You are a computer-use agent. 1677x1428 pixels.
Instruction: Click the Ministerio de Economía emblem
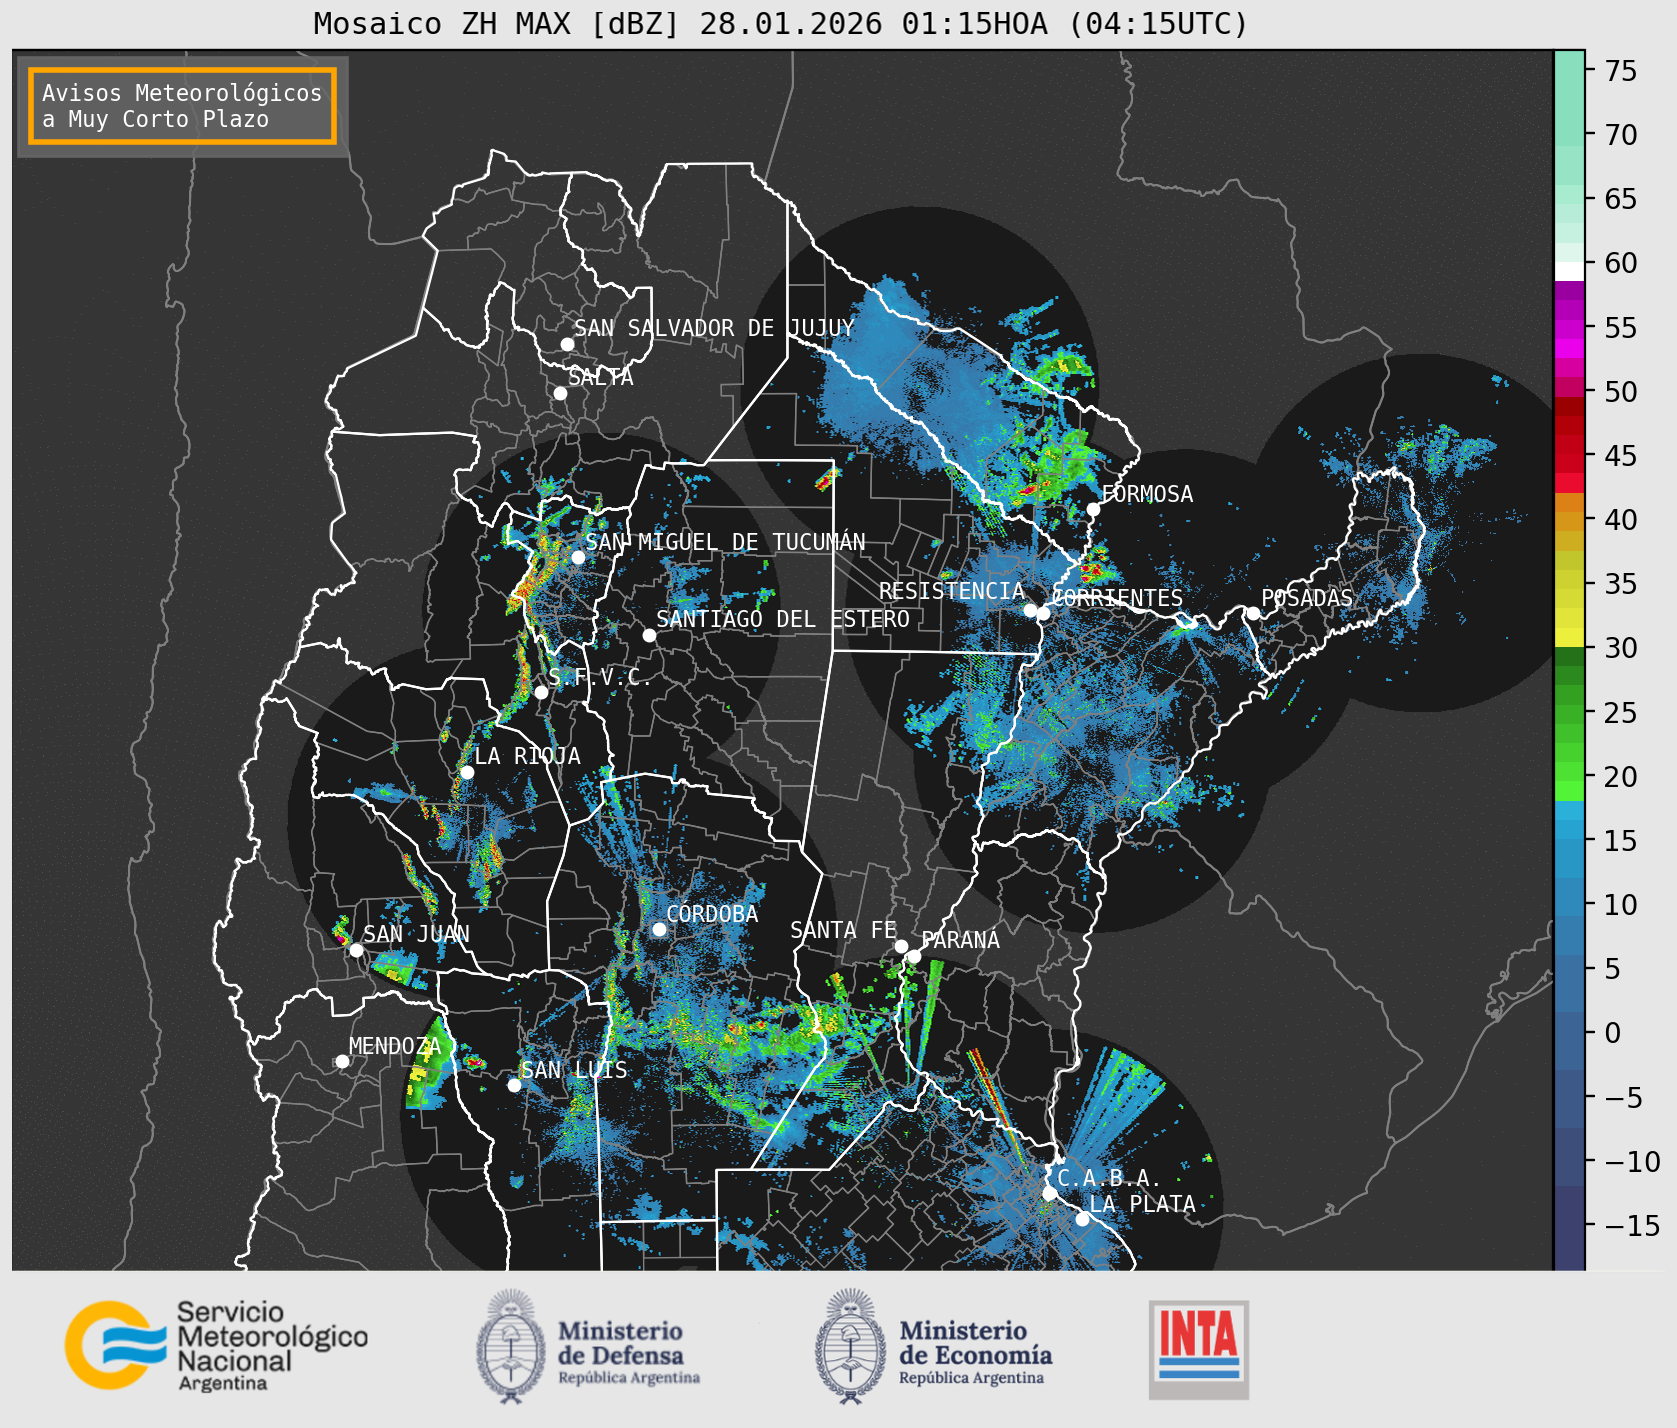coord(850,1346)
